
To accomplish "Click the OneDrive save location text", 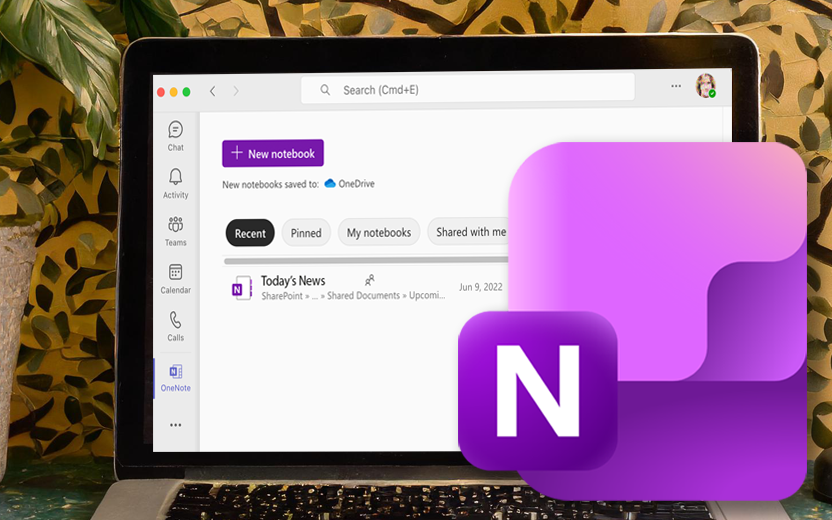I will (x=357, y=184).
